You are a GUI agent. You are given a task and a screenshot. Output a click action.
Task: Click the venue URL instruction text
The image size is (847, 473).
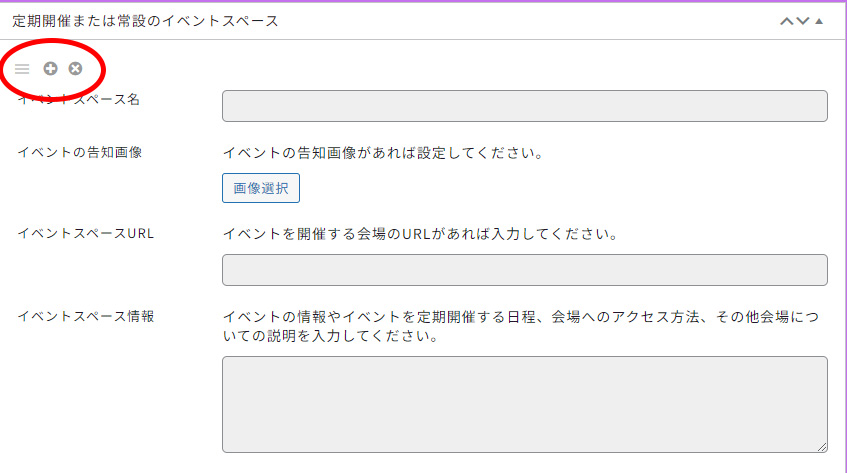coord(420,235)
